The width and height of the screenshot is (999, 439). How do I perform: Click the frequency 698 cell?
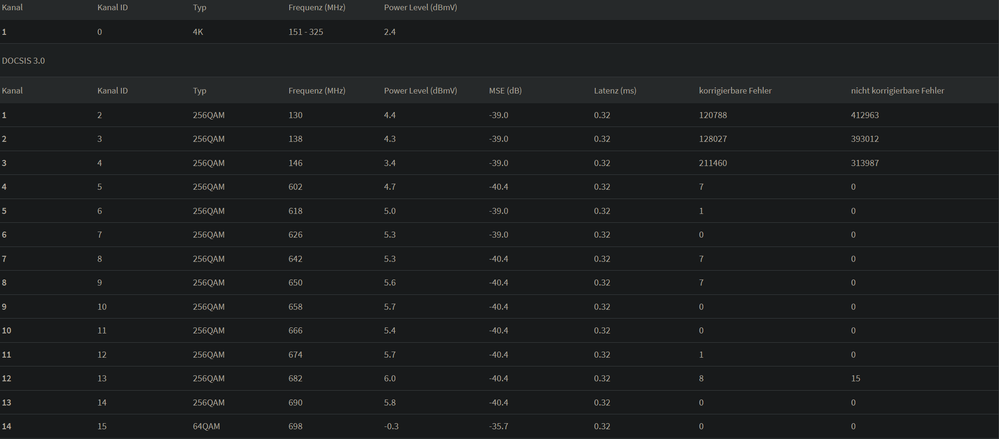pyautogui.click(x=295, y=427)
